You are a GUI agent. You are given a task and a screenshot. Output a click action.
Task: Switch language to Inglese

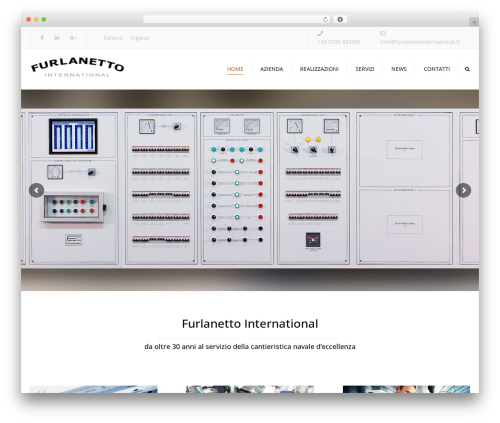(140, 38)
